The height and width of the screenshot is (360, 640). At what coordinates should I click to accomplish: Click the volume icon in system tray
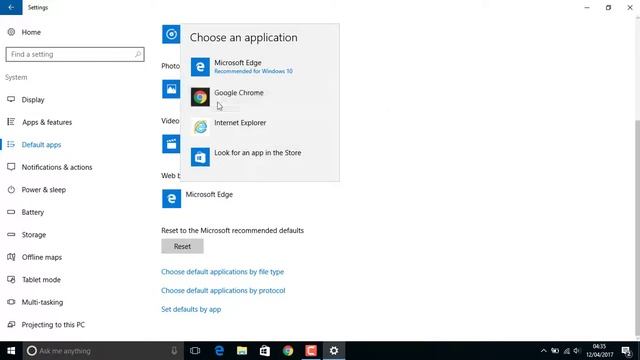coord(577,351)
